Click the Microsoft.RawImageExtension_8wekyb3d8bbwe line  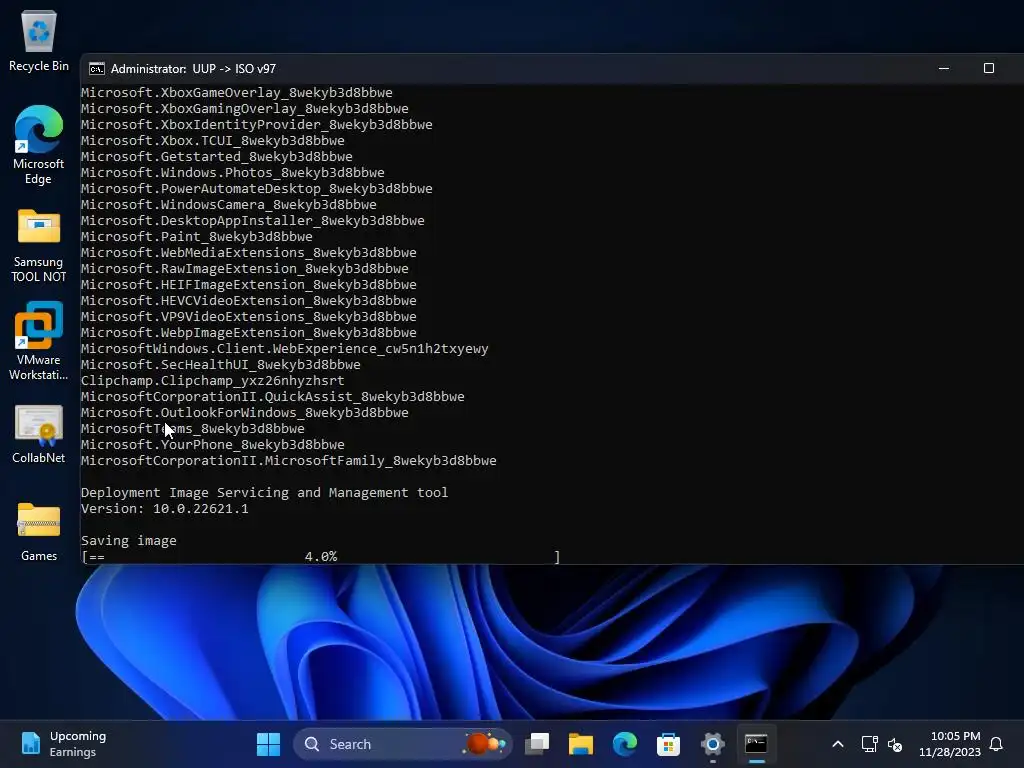click(244, 268)
